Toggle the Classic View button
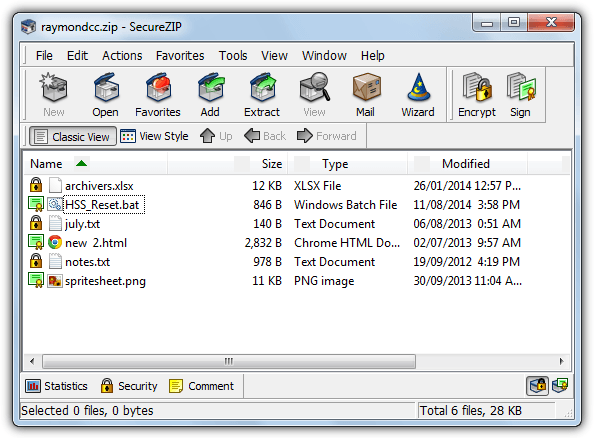This screenshot has height=438, width=594. (73, 136)
